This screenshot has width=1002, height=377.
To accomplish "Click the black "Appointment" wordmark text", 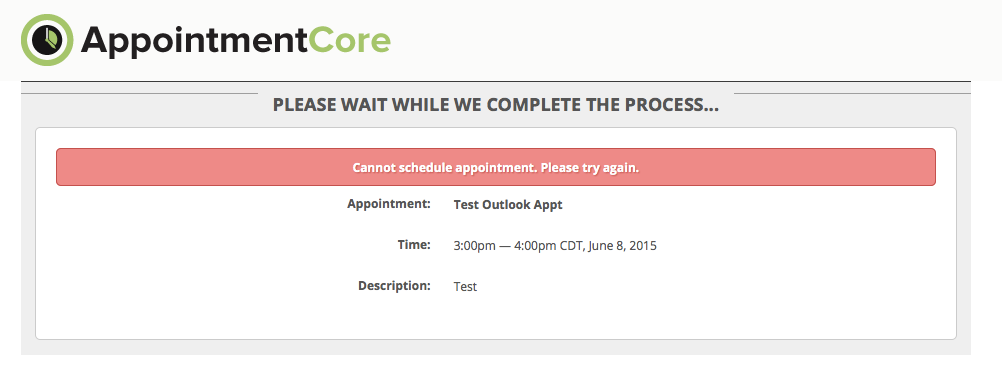I will point(194,42).
